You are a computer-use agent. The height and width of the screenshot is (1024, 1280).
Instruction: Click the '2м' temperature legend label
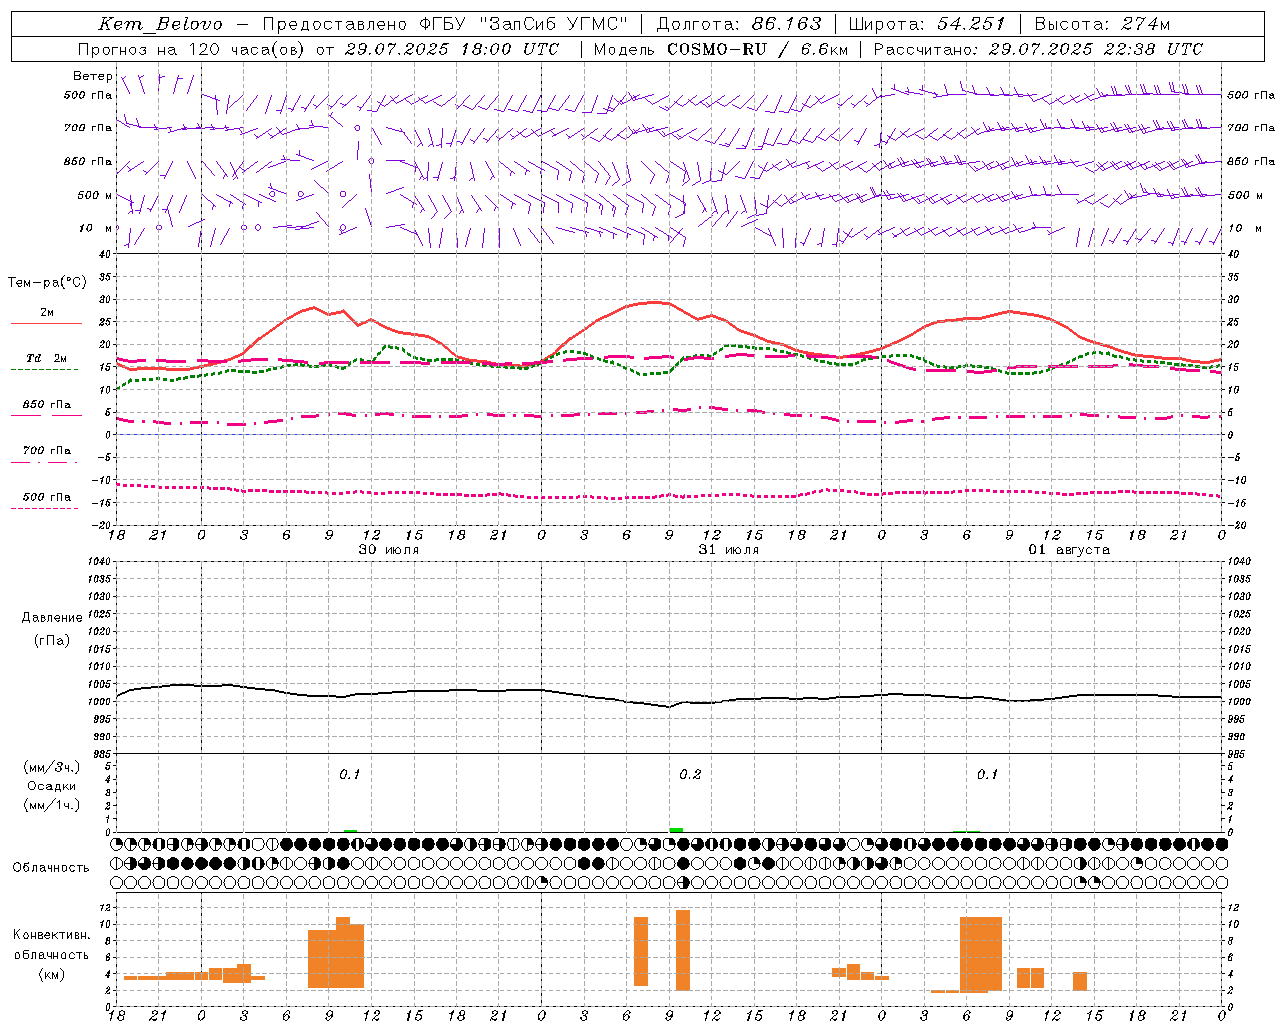coord(47,313)
